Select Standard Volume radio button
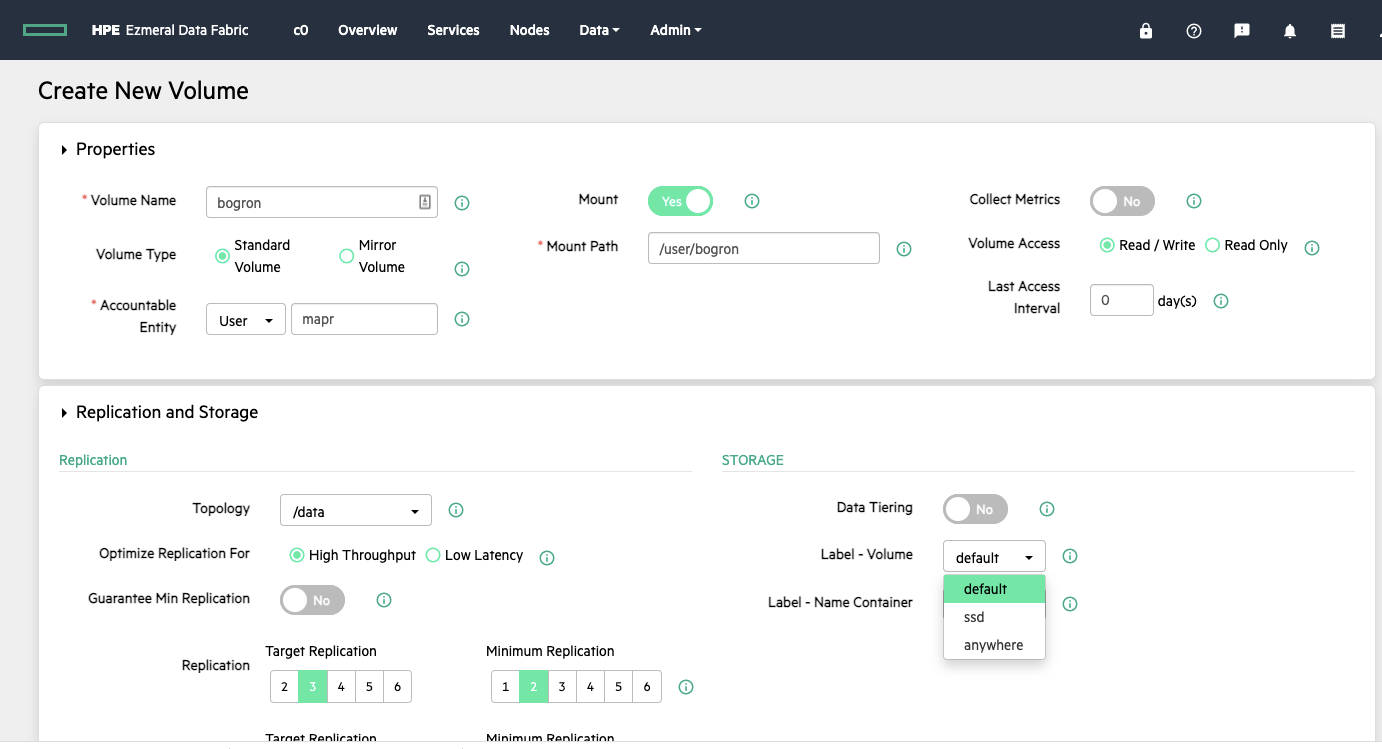 coord(222,256)
